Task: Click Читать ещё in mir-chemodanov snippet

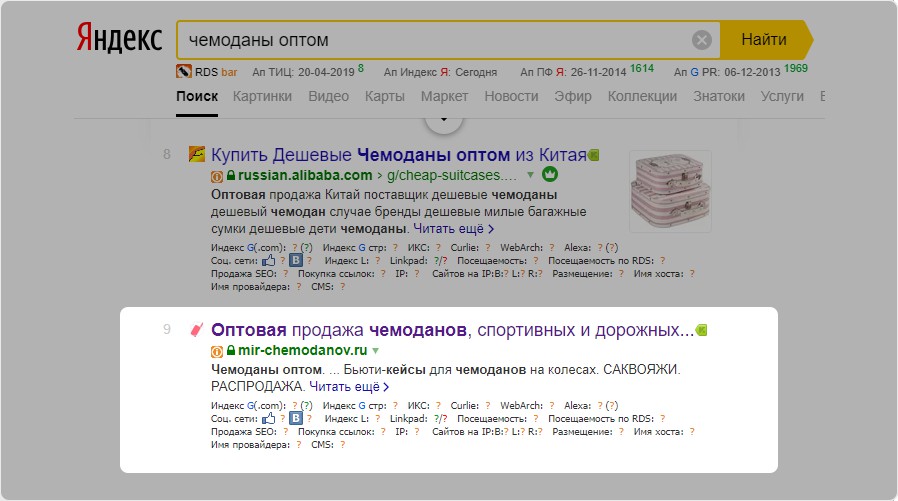Action: [349, 386]
